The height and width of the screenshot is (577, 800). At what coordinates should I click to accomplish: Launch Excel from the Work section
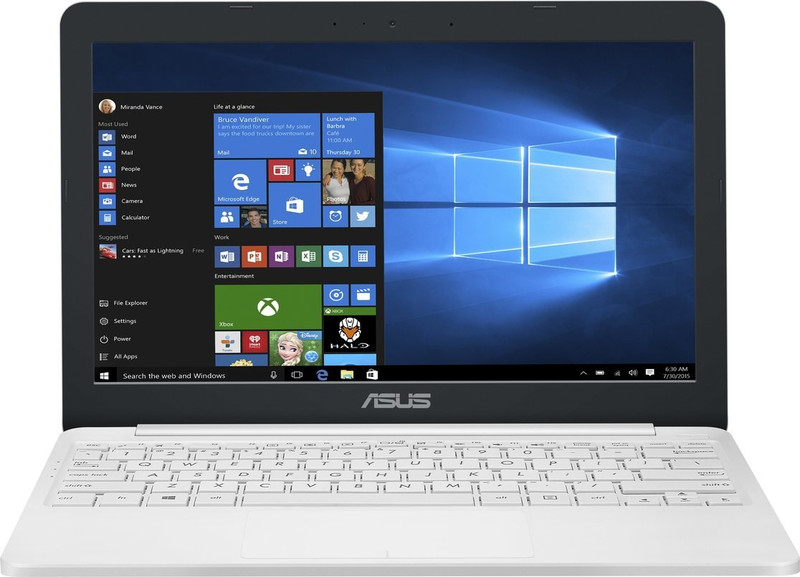click(x=306, y=256)
